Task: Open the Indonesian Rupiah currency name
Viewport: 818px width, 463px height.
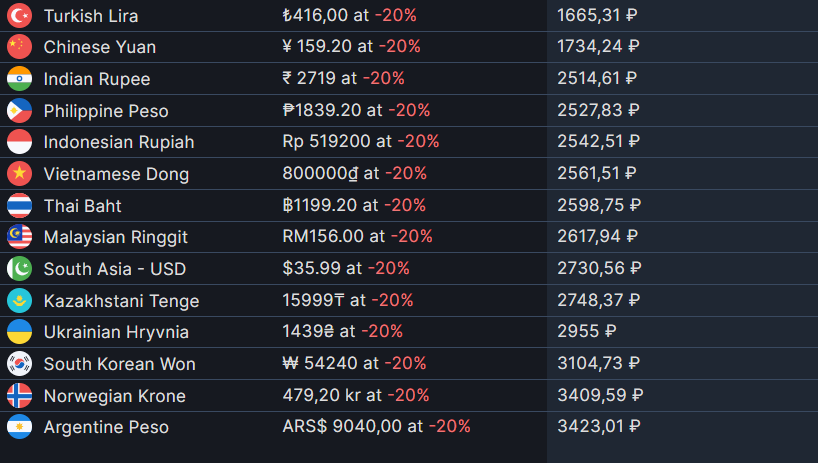Action: coord(119,142)
